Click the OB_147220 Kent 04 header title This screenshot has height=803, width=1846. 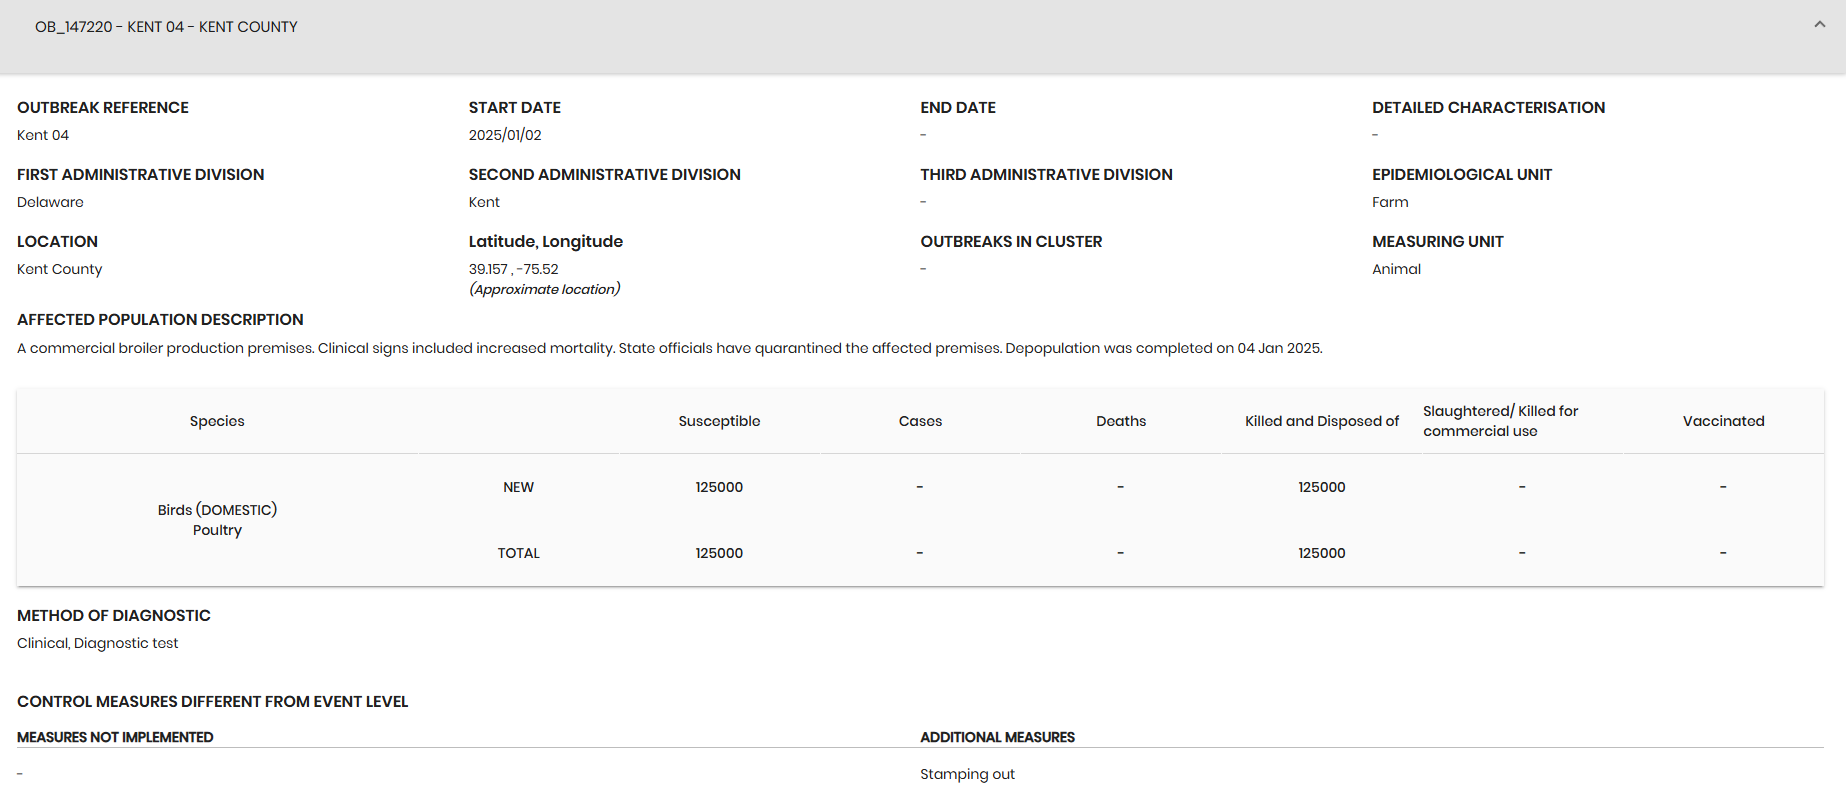tap(166, 27)
